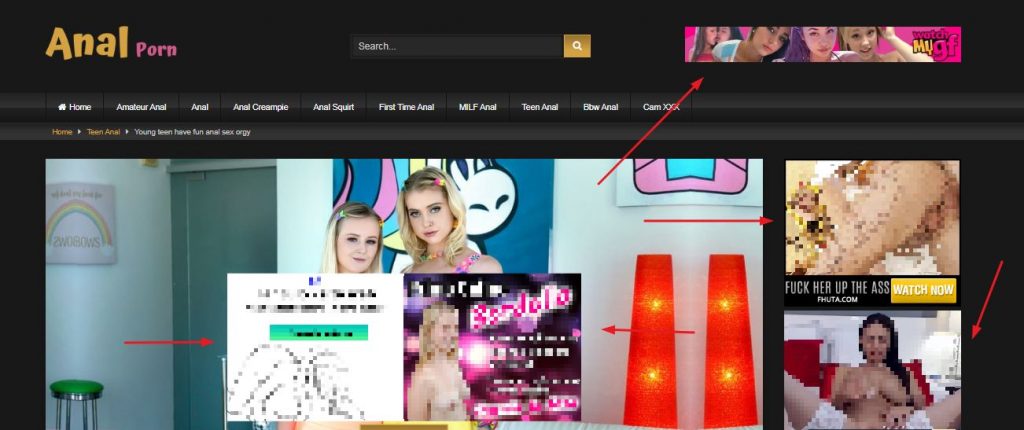This screenshot has height=430, width=1024.
Task: Click the green button in white overlay ad
Action: [x=318, y=332]
